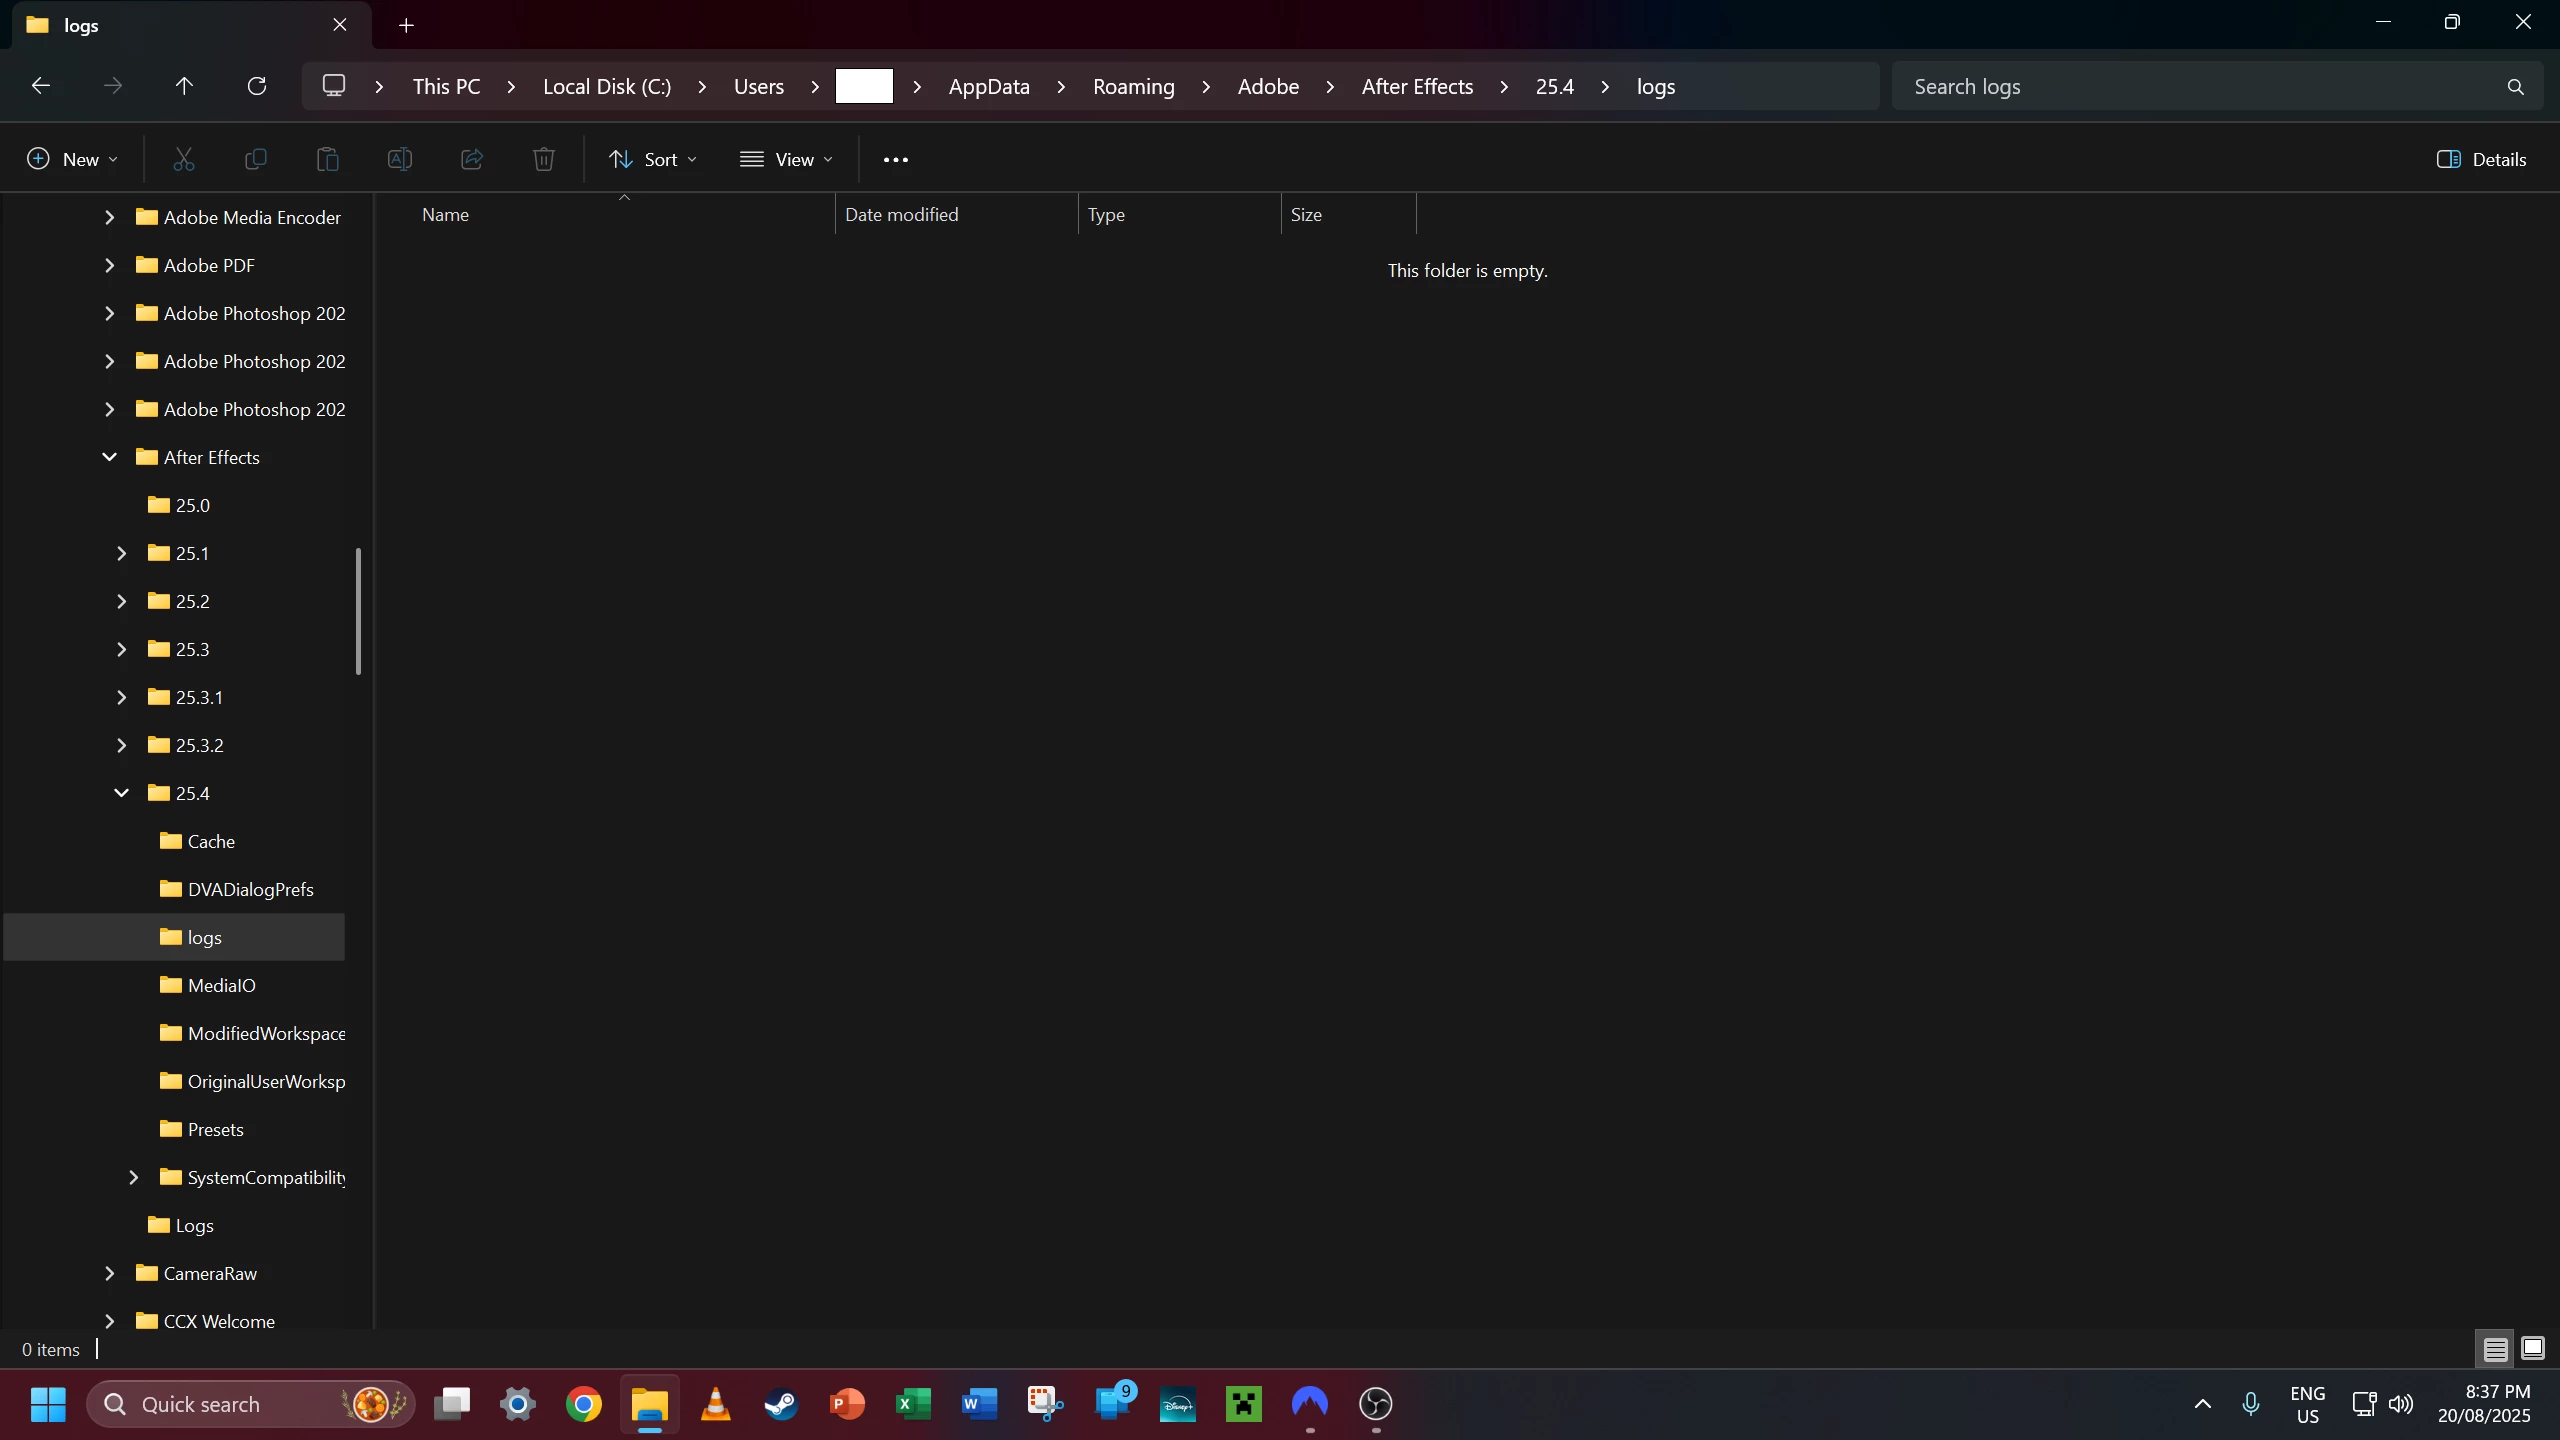This screenshot has width=2560, height=1440.
Task: Toggle the Details pane
Action: [x=2482, y=160]
